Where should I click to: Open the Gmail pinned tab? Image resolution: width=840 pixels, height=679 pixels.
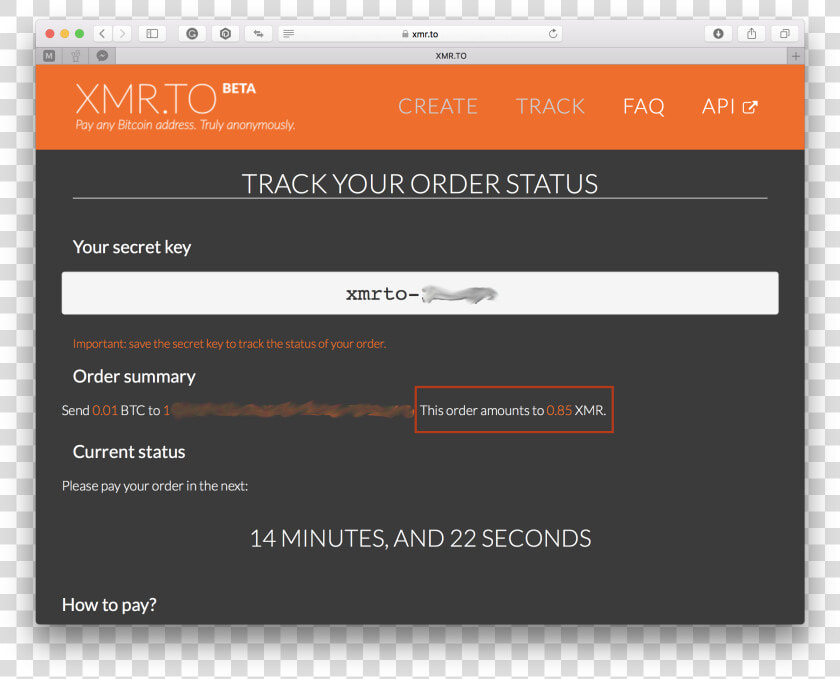coord(49,56)
